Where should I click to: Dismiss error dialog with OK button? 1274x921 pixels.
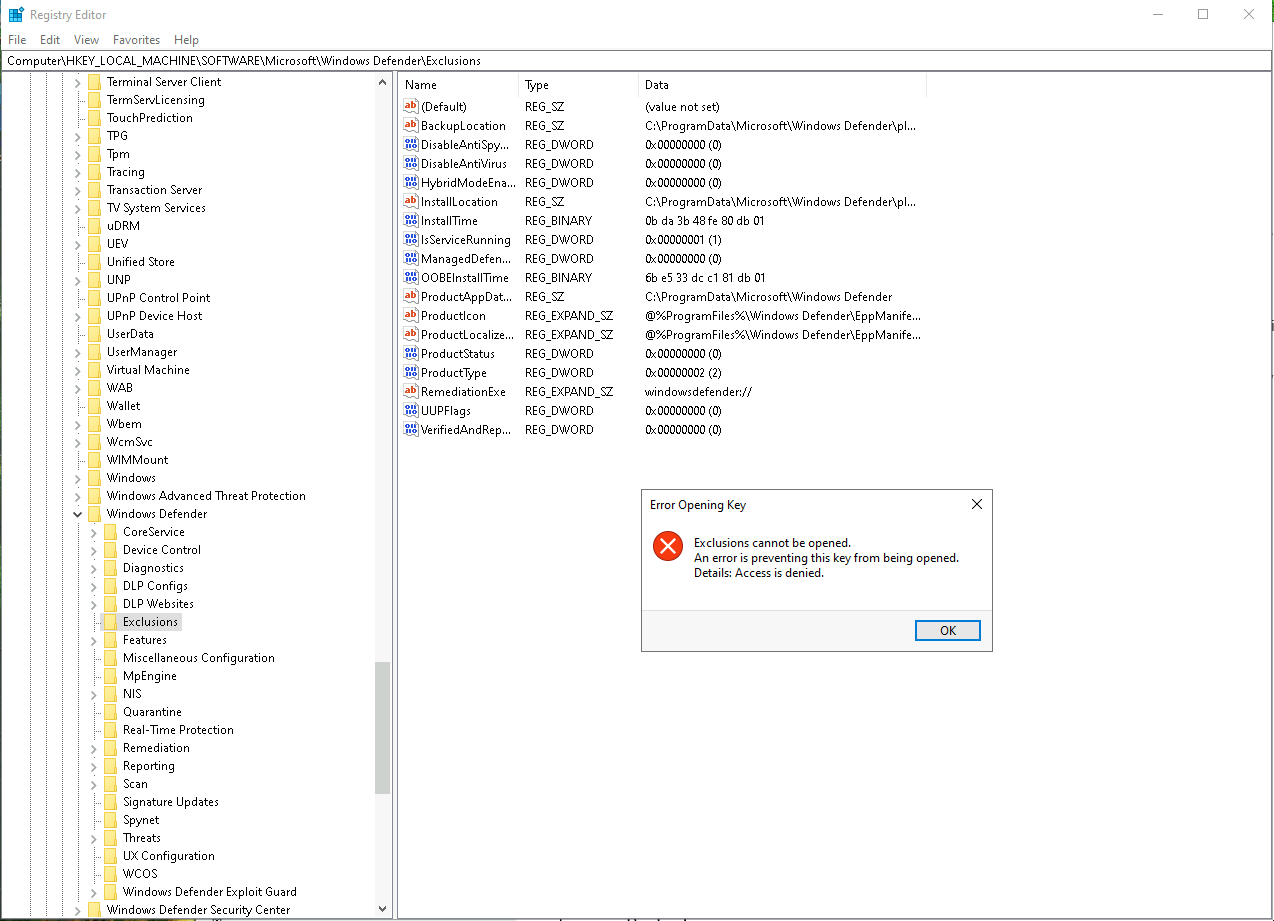947,630
